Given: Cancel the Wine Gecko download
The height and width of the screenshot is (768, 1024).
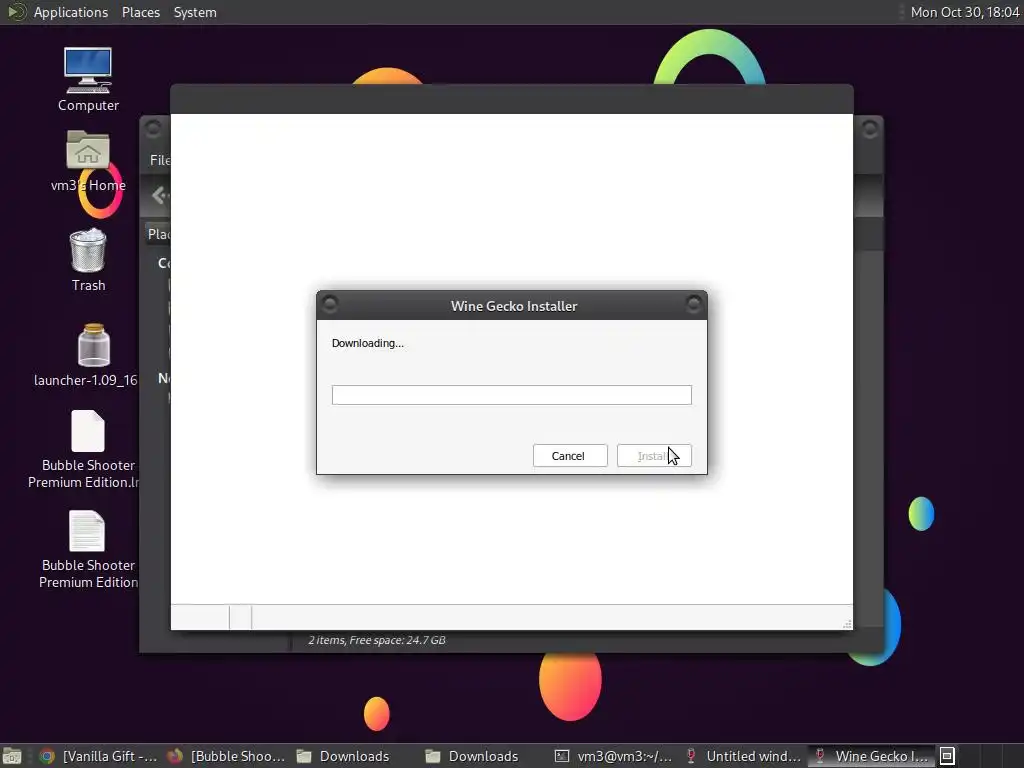Looking at the screenshot, I should (569, 456).
